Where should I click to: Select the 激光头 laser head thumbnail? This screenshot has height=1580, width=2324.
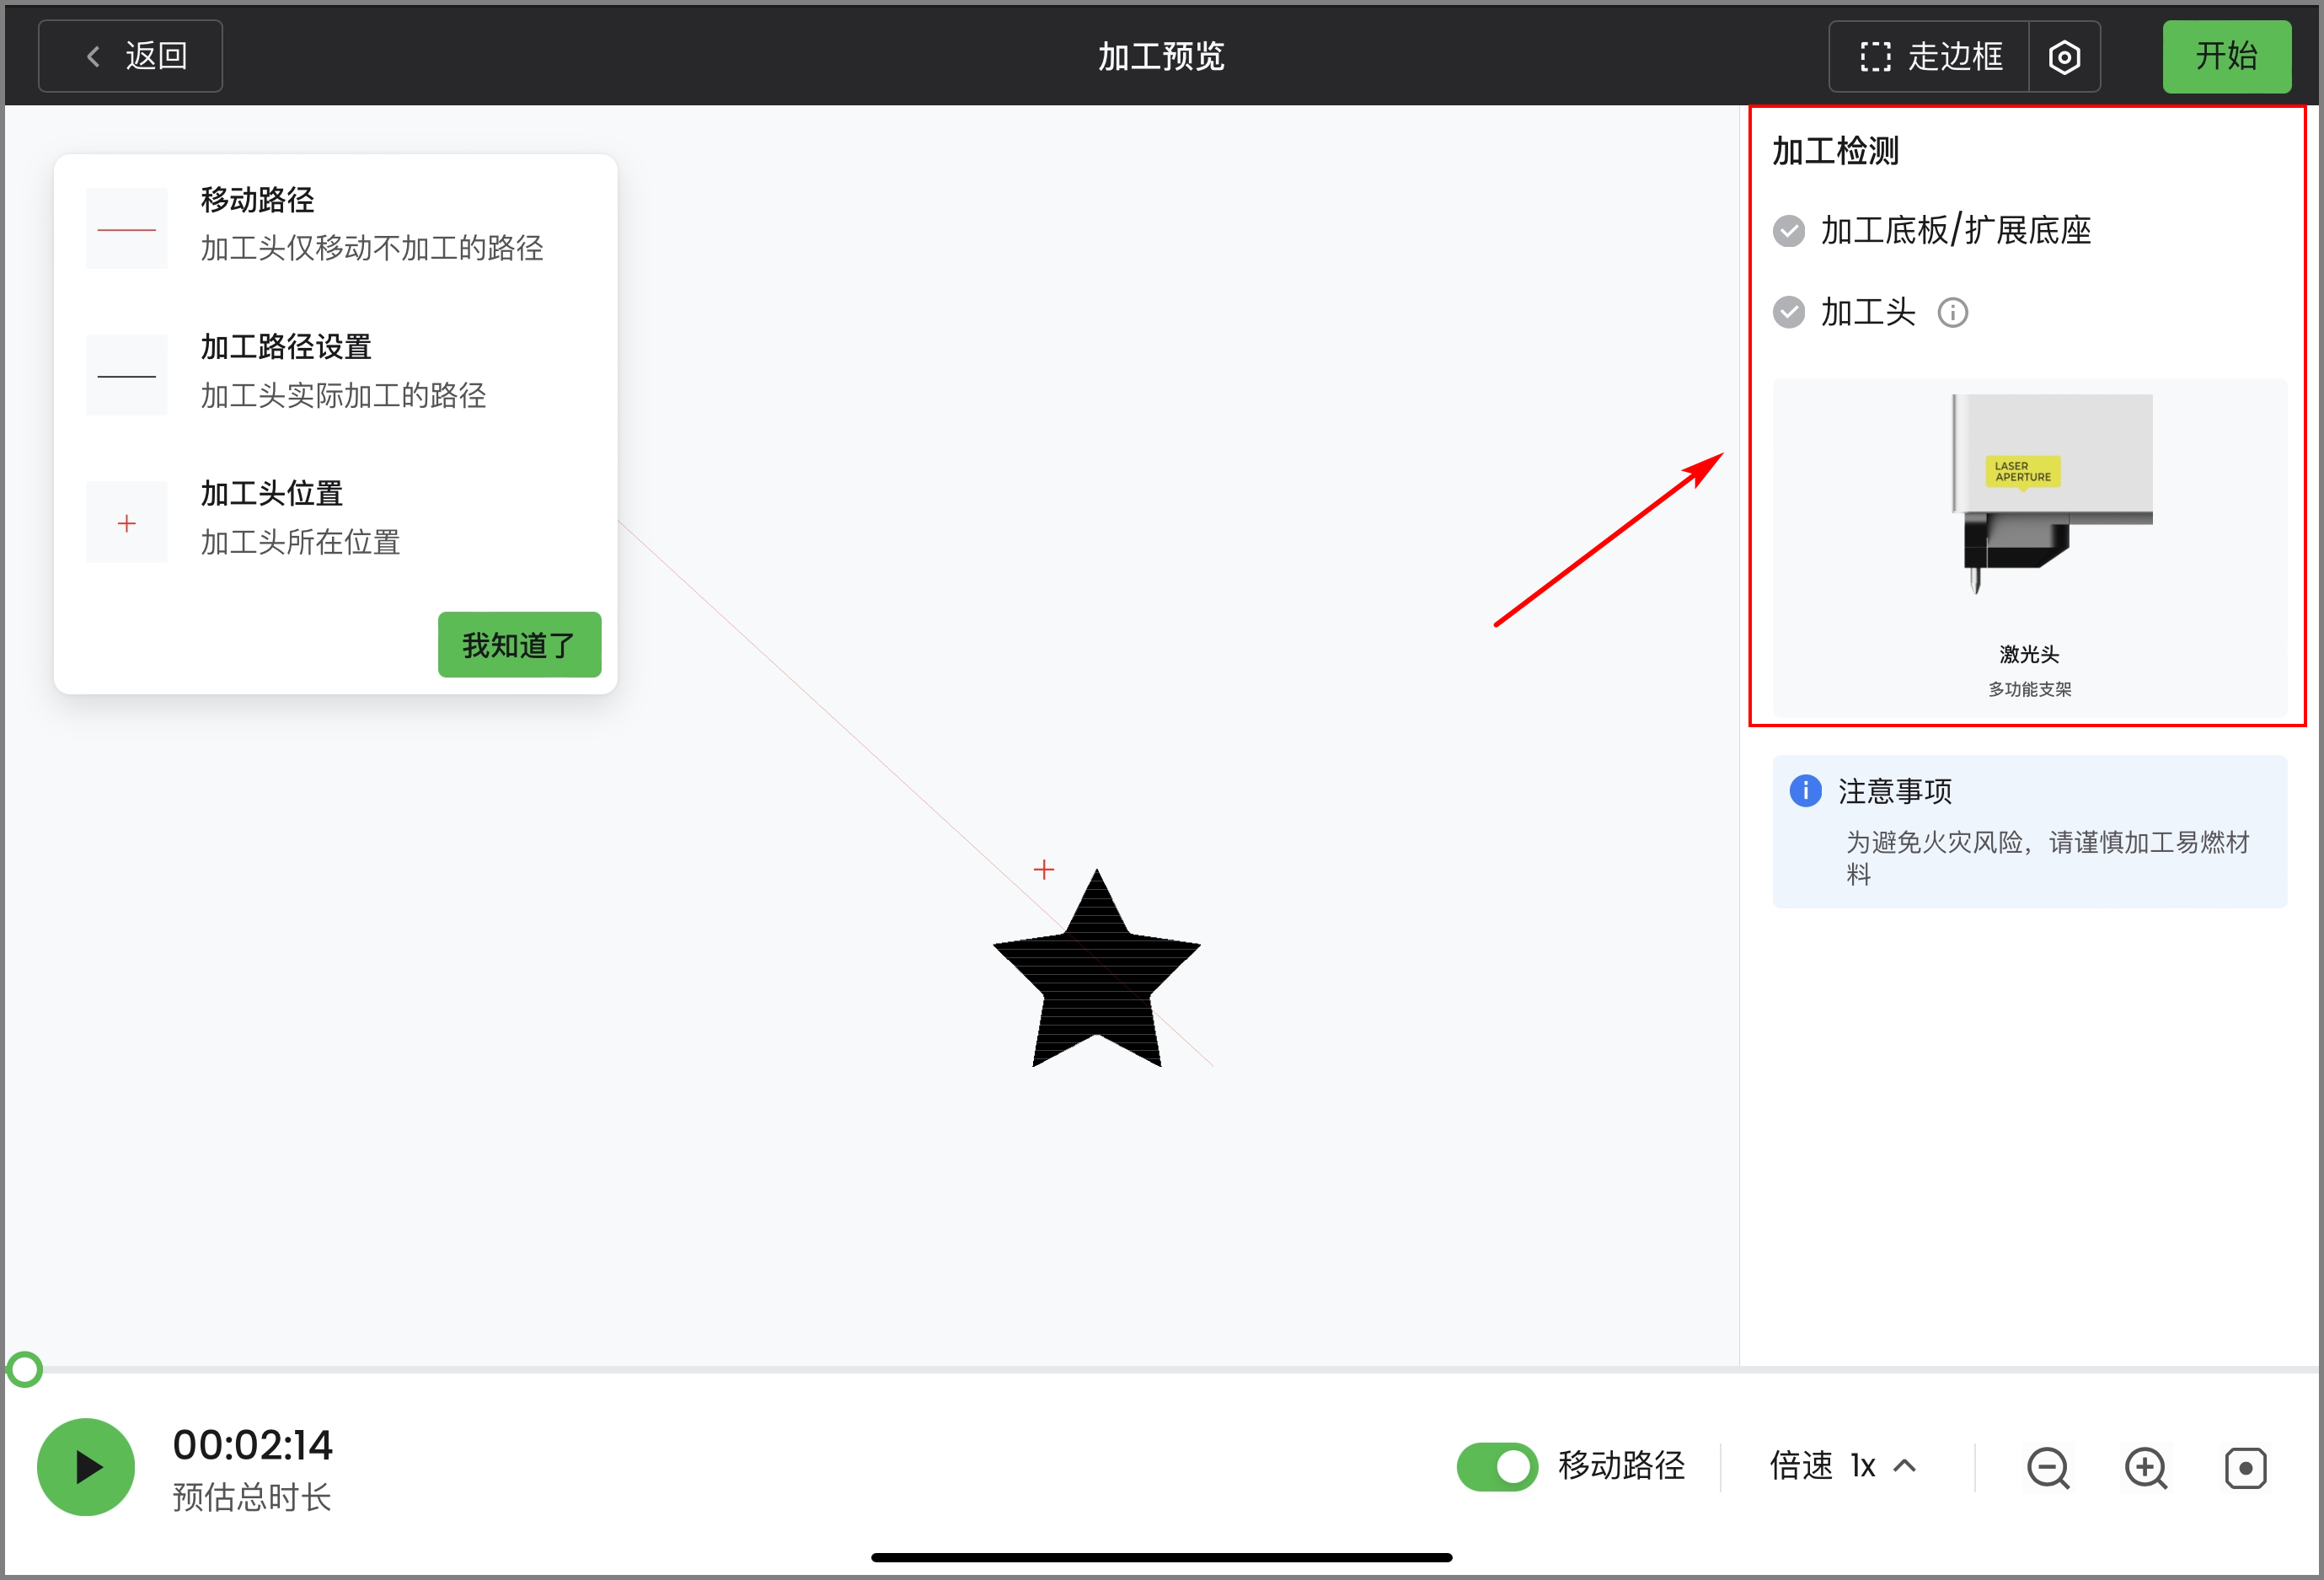(2030, 546)
